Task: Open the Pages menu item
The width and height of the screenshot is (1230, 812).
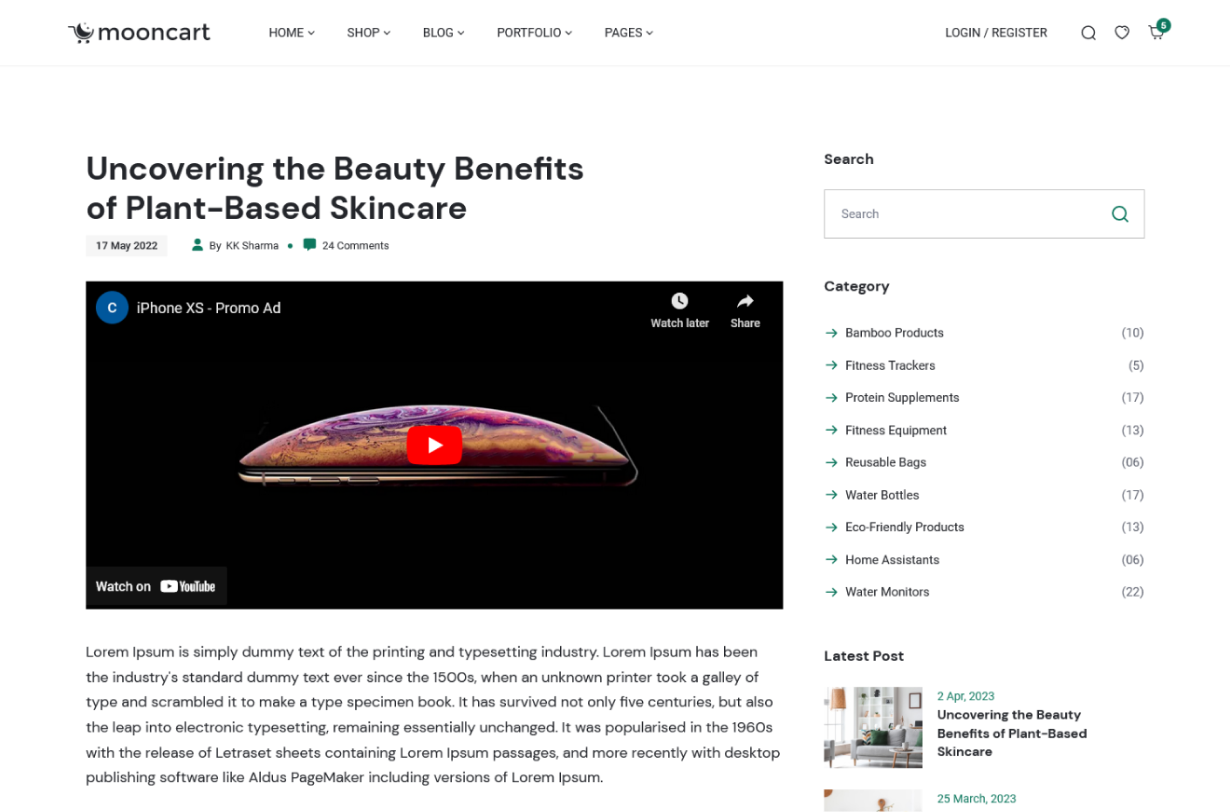Action: point(628,33)
